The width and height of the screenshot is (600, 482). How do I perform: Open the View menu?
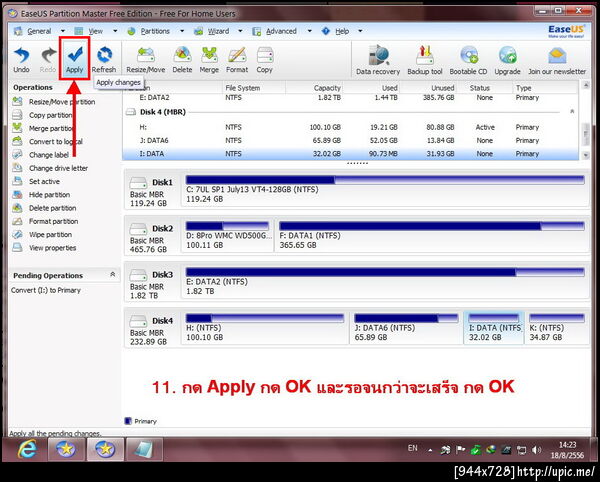click(95, 31)
